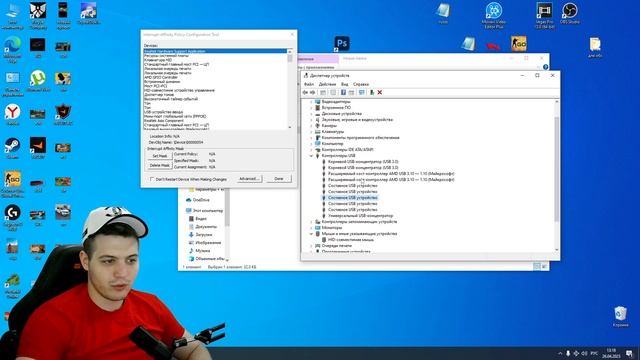
Task: Click the blue Help toolbar icon in Device Manager
Action: point(343,93)
